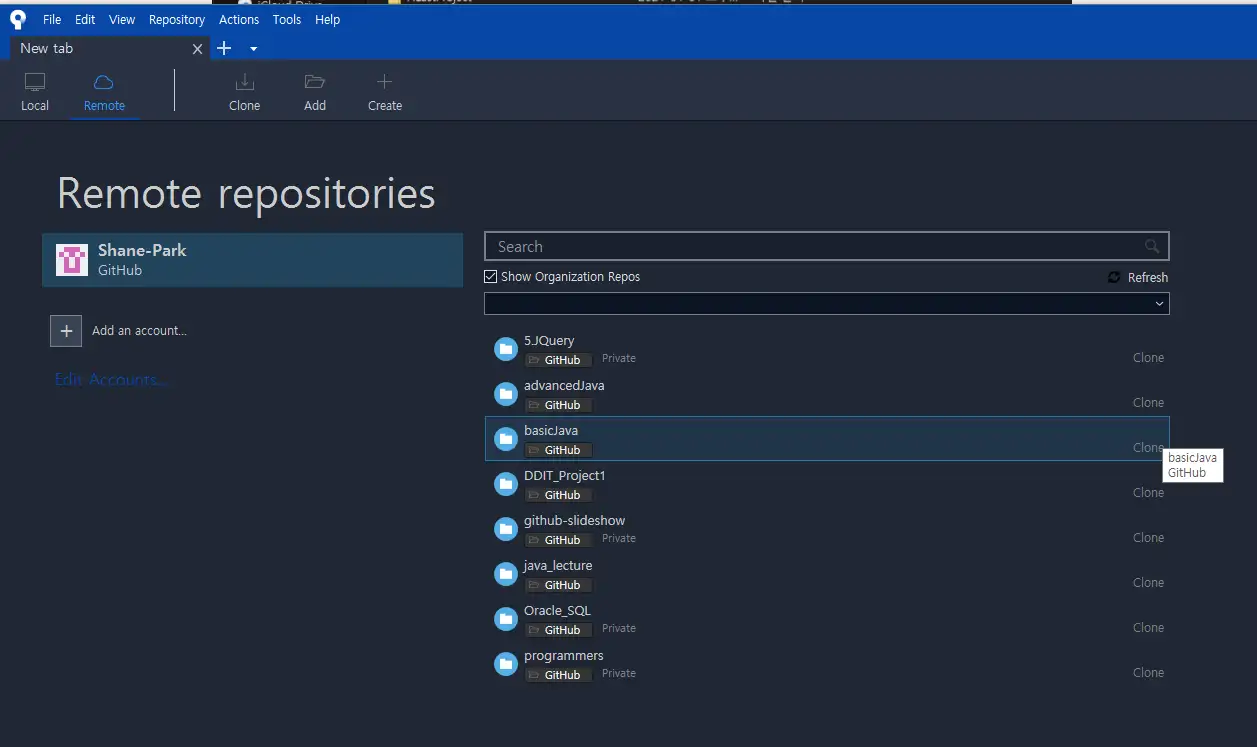Screen dimensions: 1257x747
Task: Select the github-slideshow repository name
Action: point(575,521)
